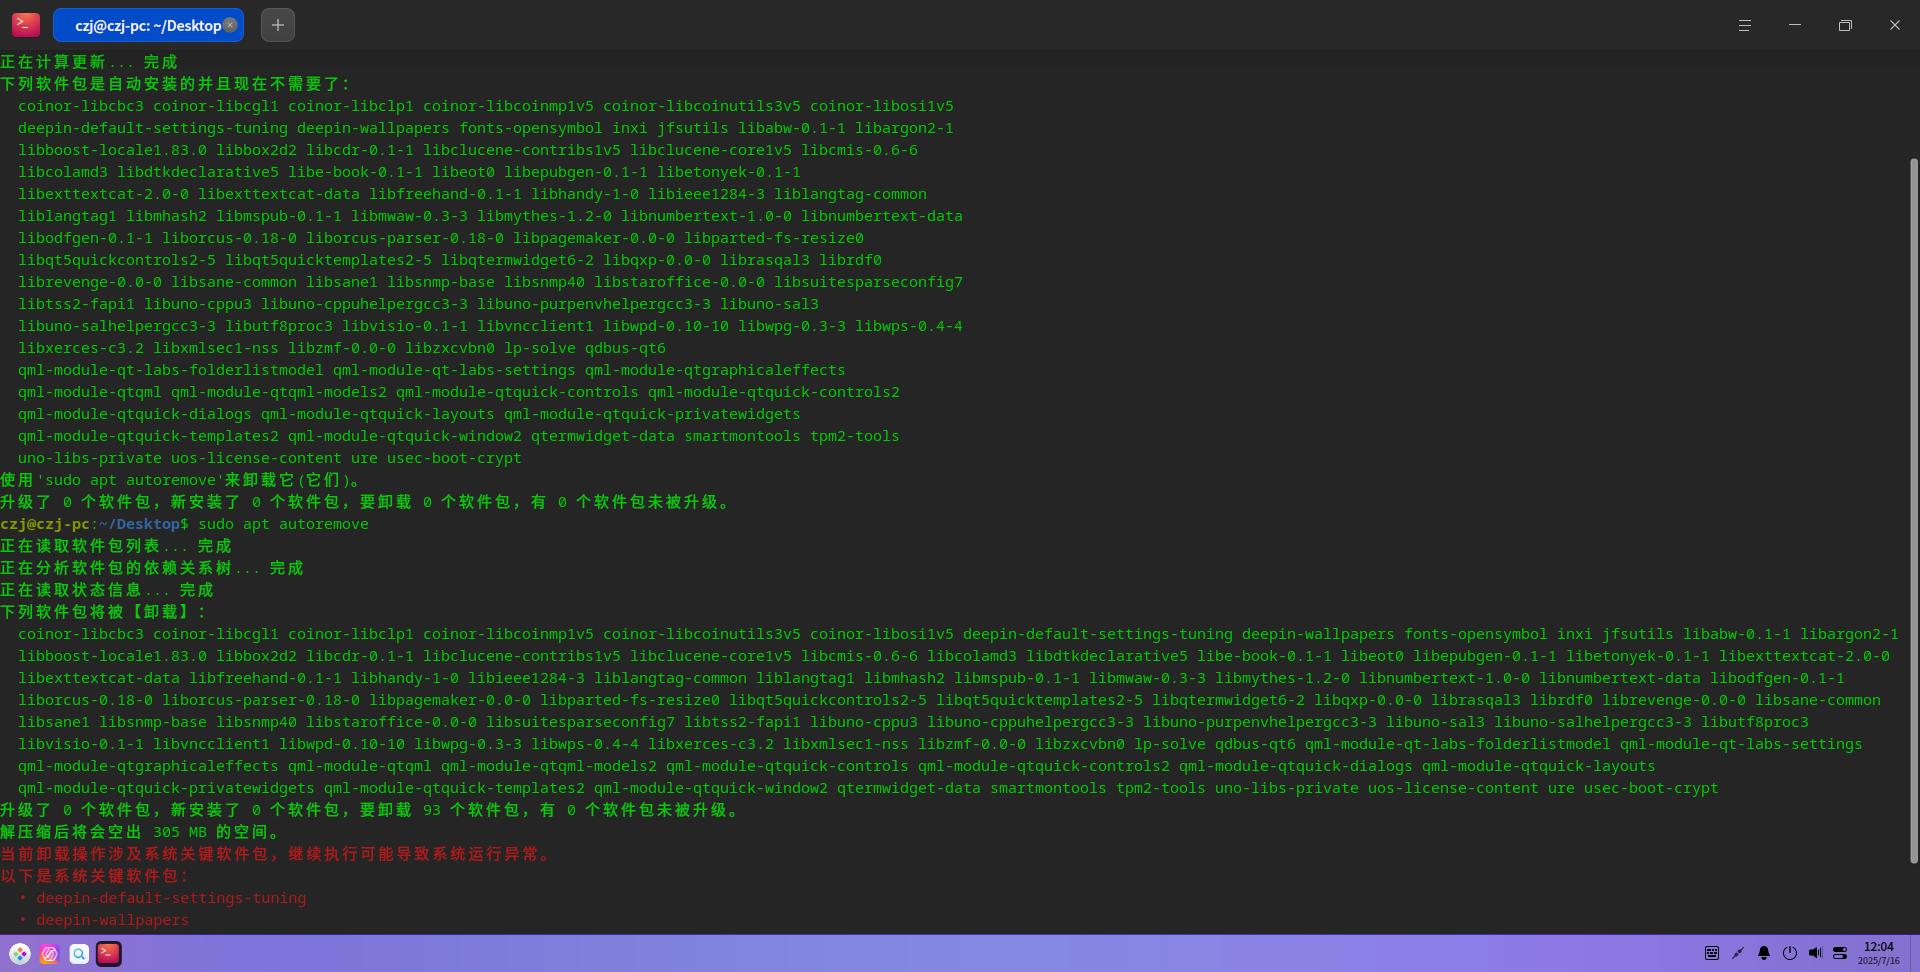Image resolution: width=1920 pixels, height=972 pixels.
Task: Open notifications bell in tray
Action: pyautogui.click(x=1764, y=953)
